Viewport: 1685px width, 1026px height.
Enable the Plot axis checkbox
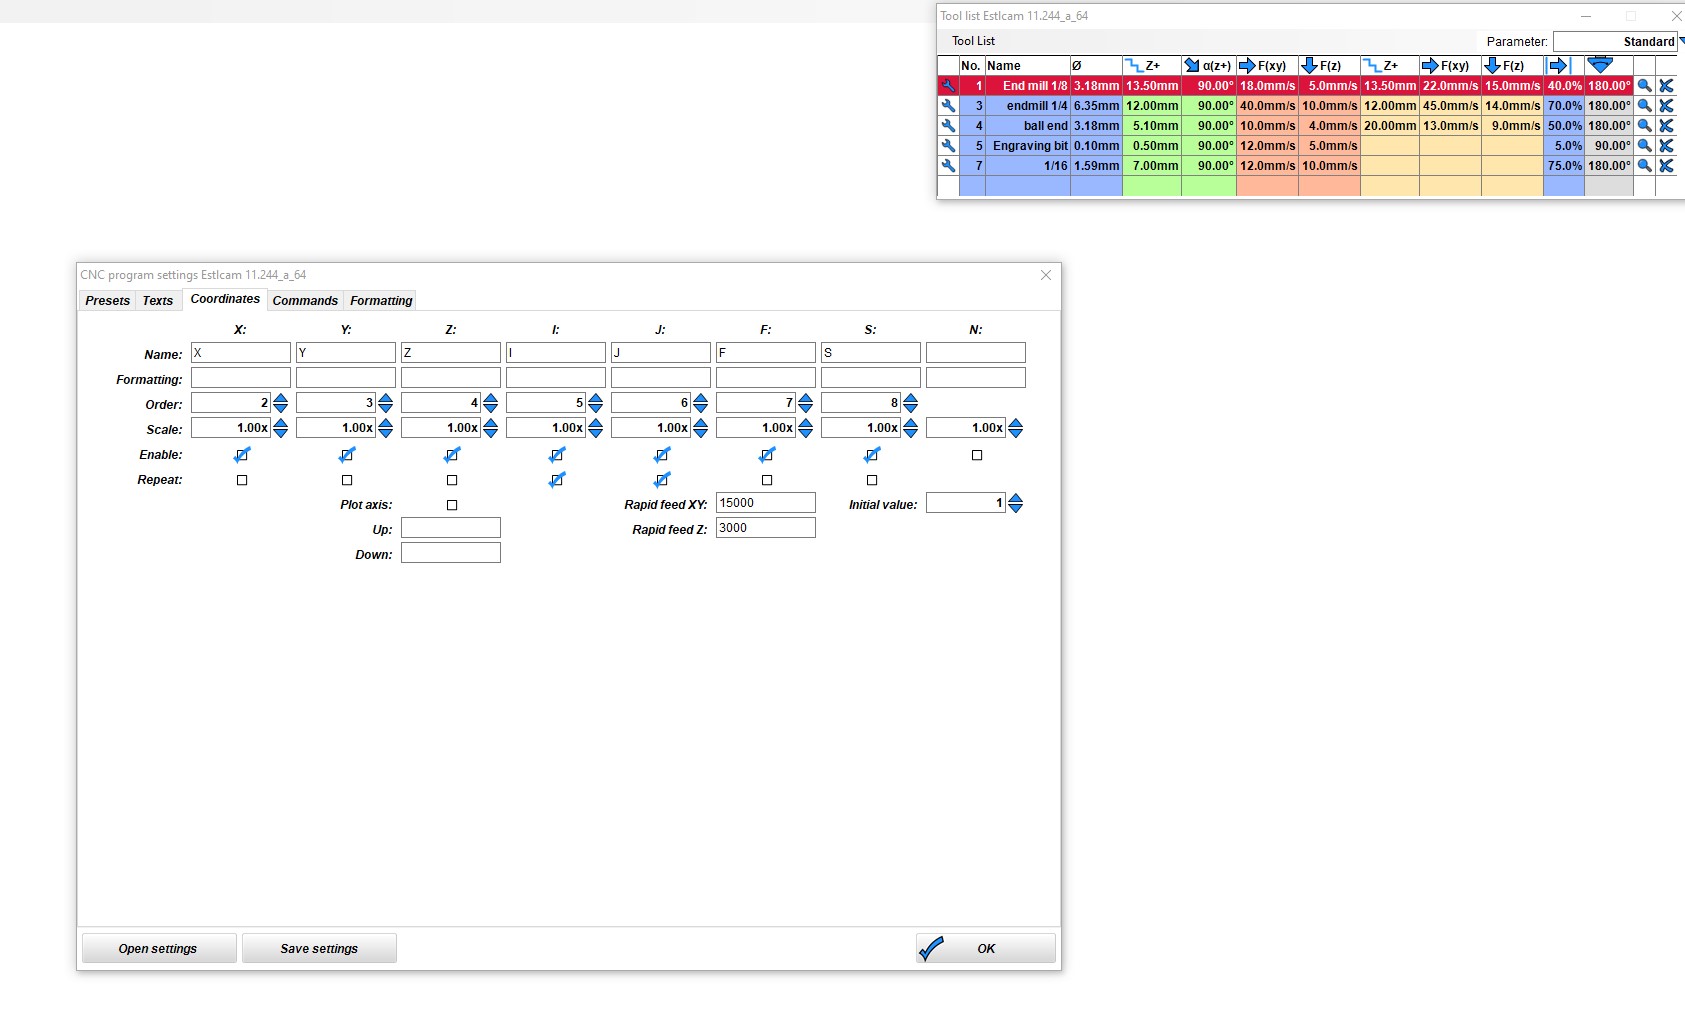pyautogui.click(x=452, y=505)
